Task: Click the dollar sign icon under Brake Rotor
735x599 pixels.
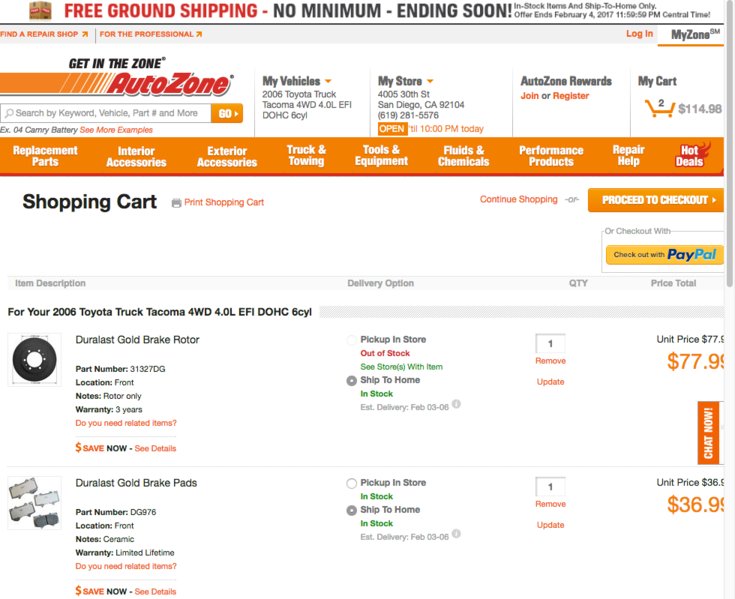Action: 78,447
